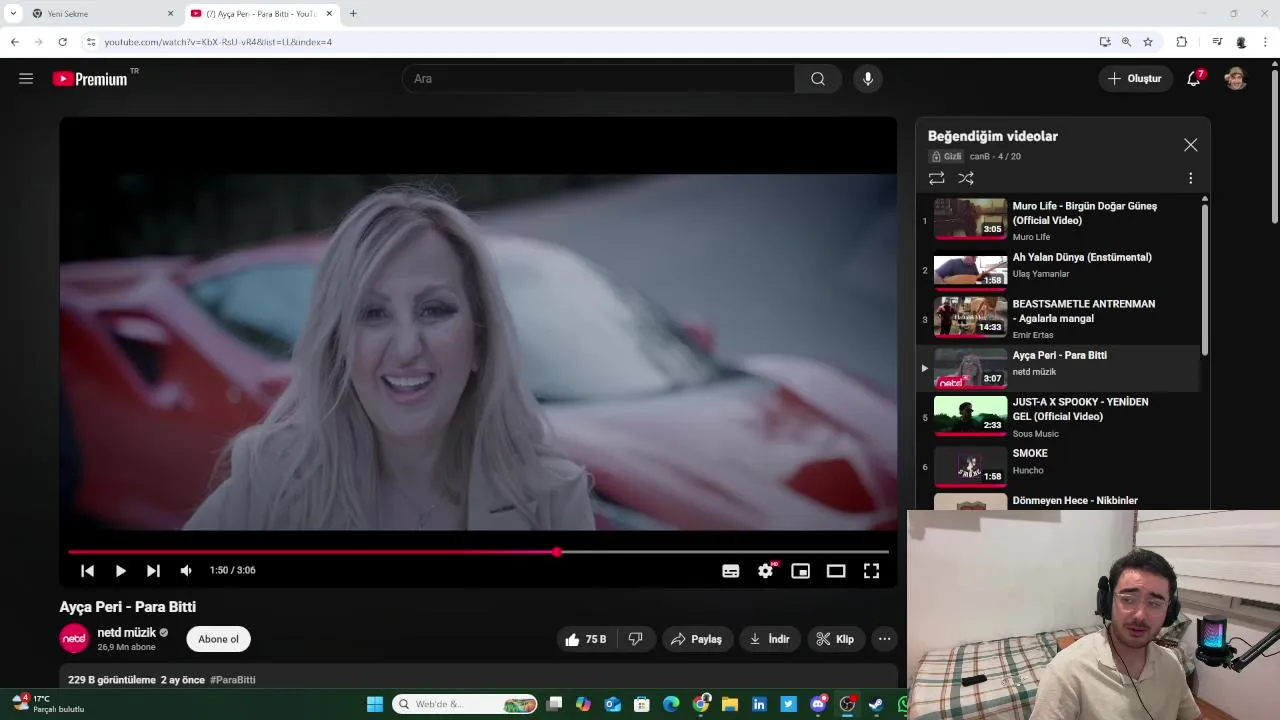Image resolution: width=1280 pixels, height=720 pixels.
Task: Open the Beğendiğim videolar playlist title
Action: click(x=992, y=136)
